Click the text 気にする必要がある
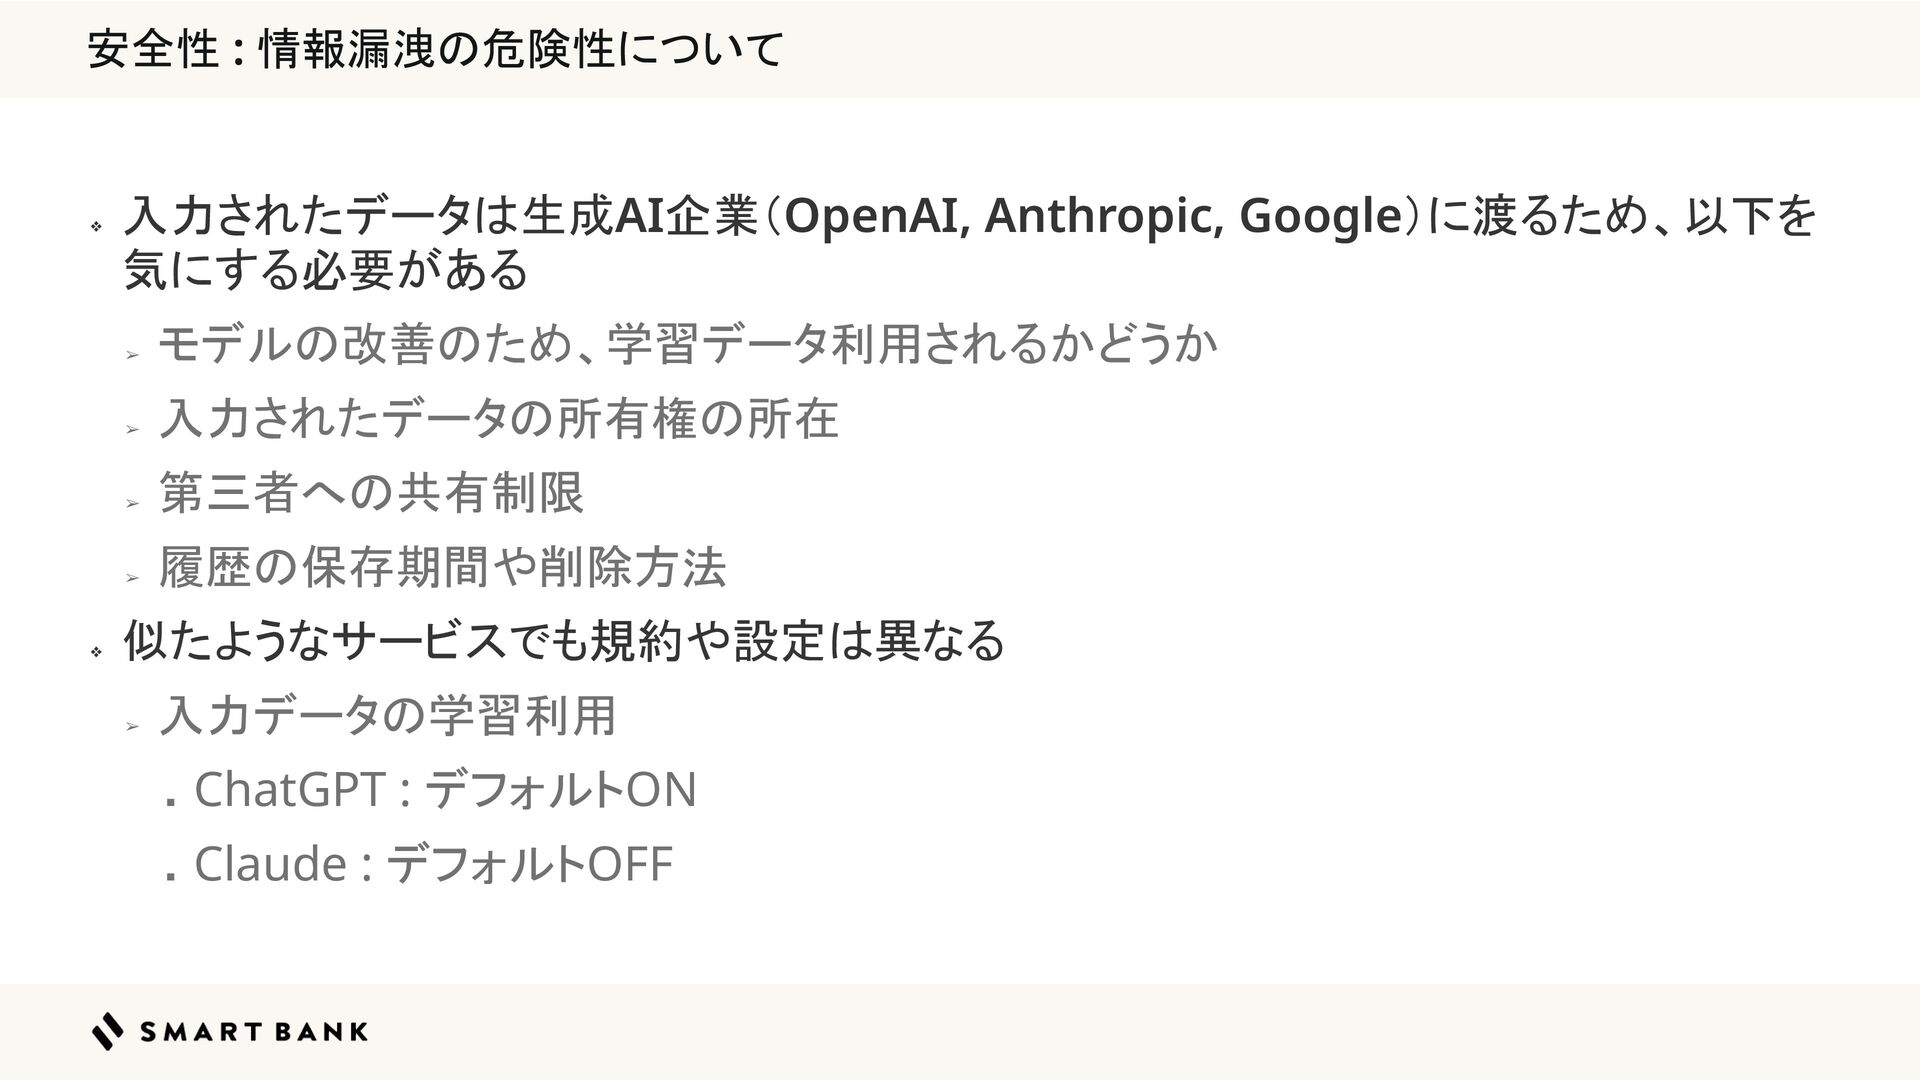The image size is (1920, 1080). coord(325,269)
